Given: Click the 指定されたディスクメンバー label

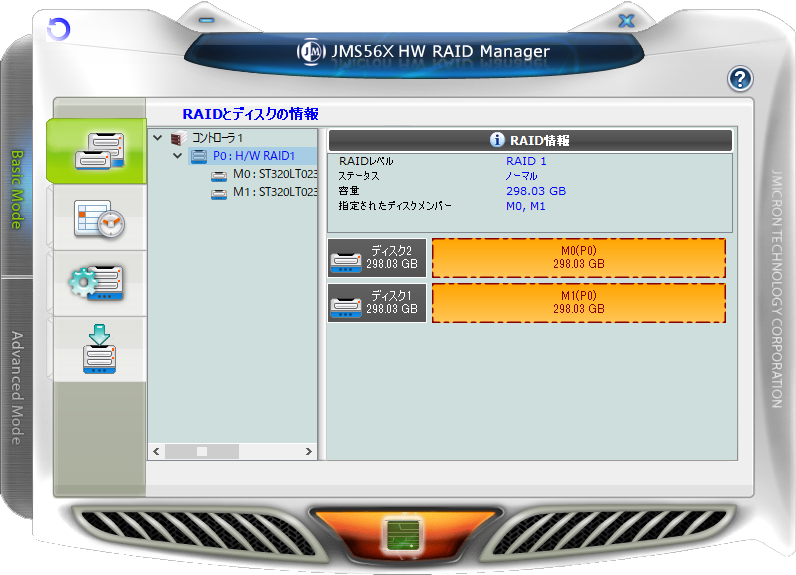Looking at the screenshot, I should click(x=395, y=206).
